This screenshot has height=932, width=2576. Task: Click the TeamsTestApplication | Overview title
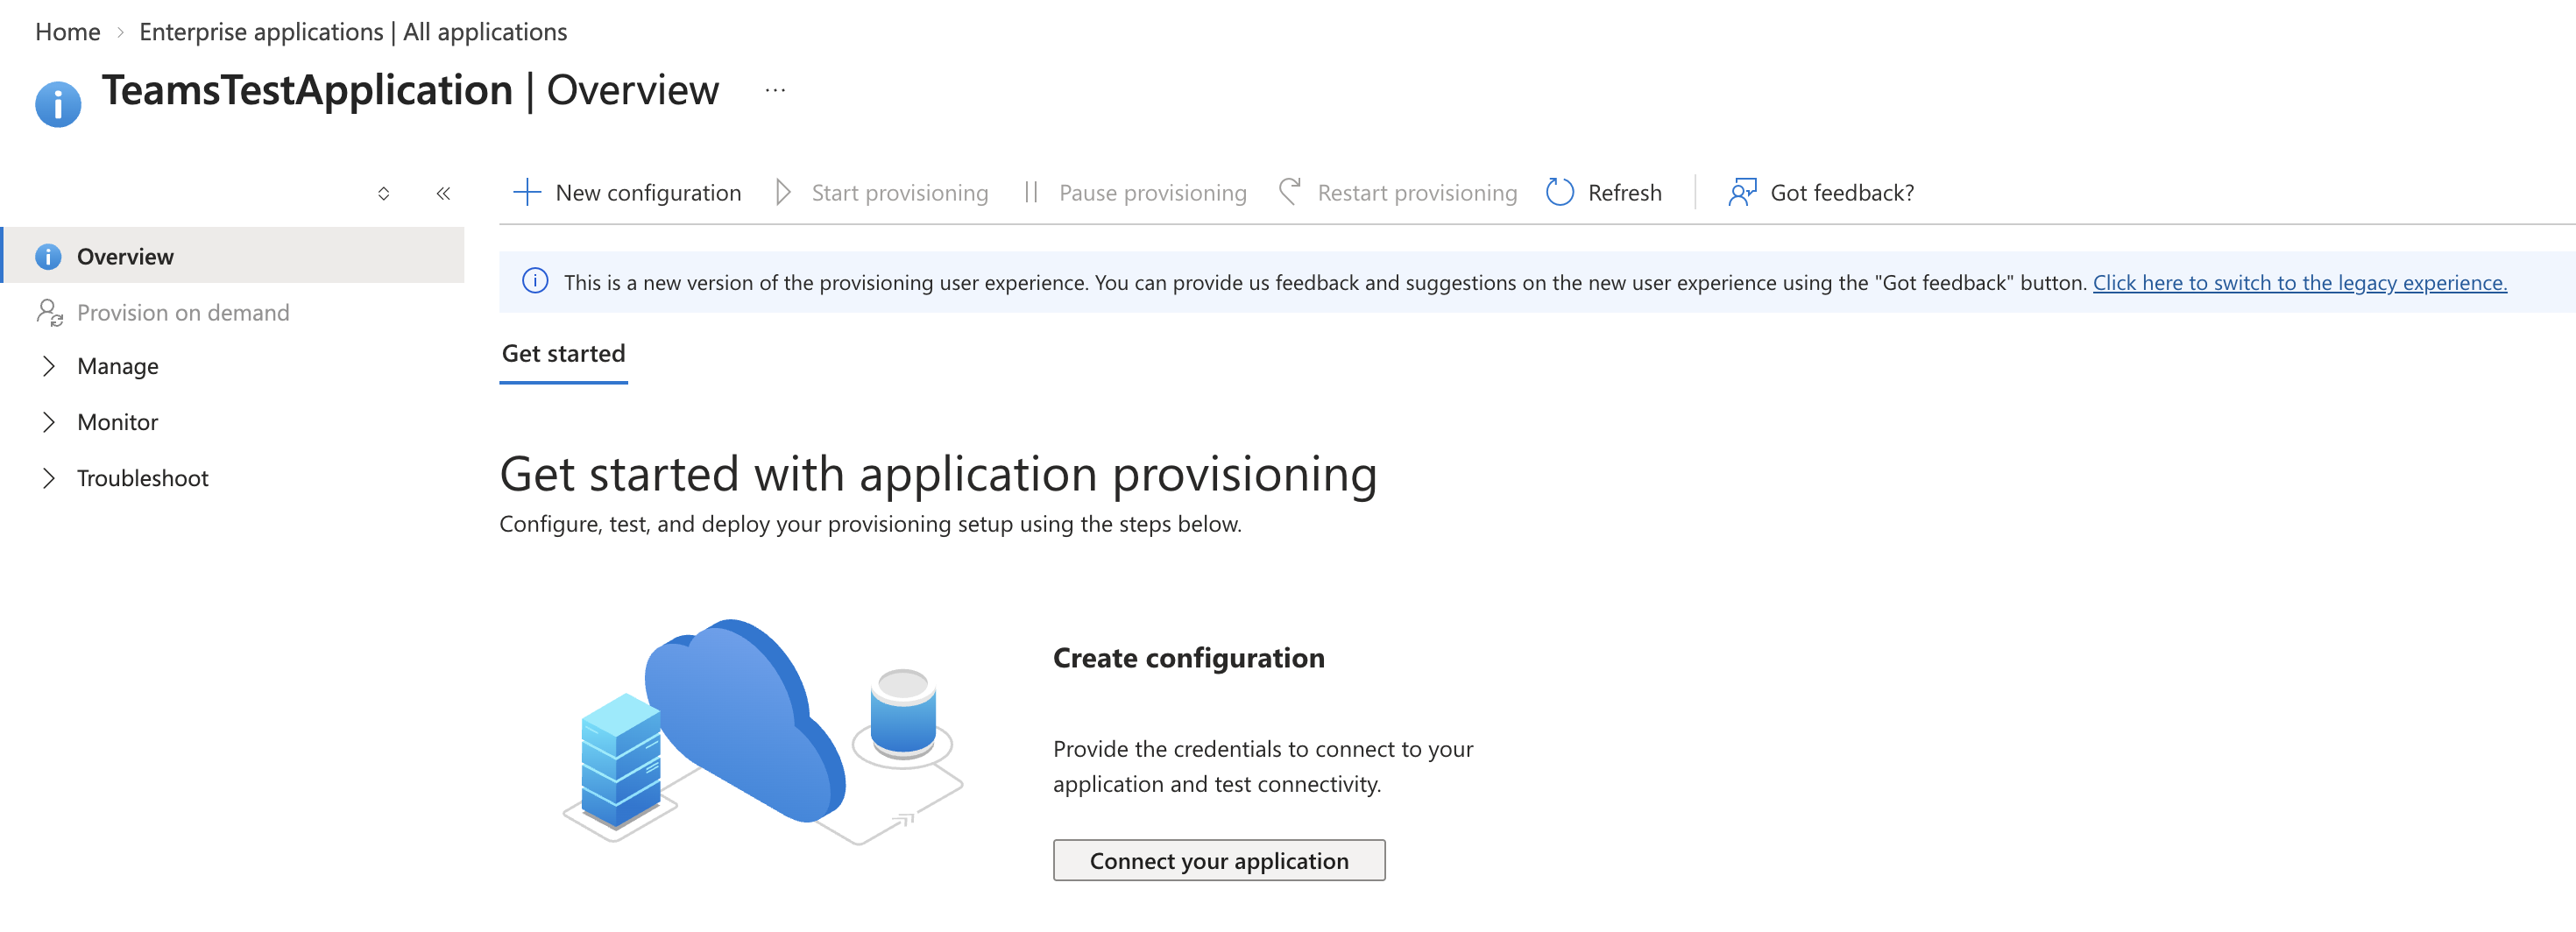point(410,90)
